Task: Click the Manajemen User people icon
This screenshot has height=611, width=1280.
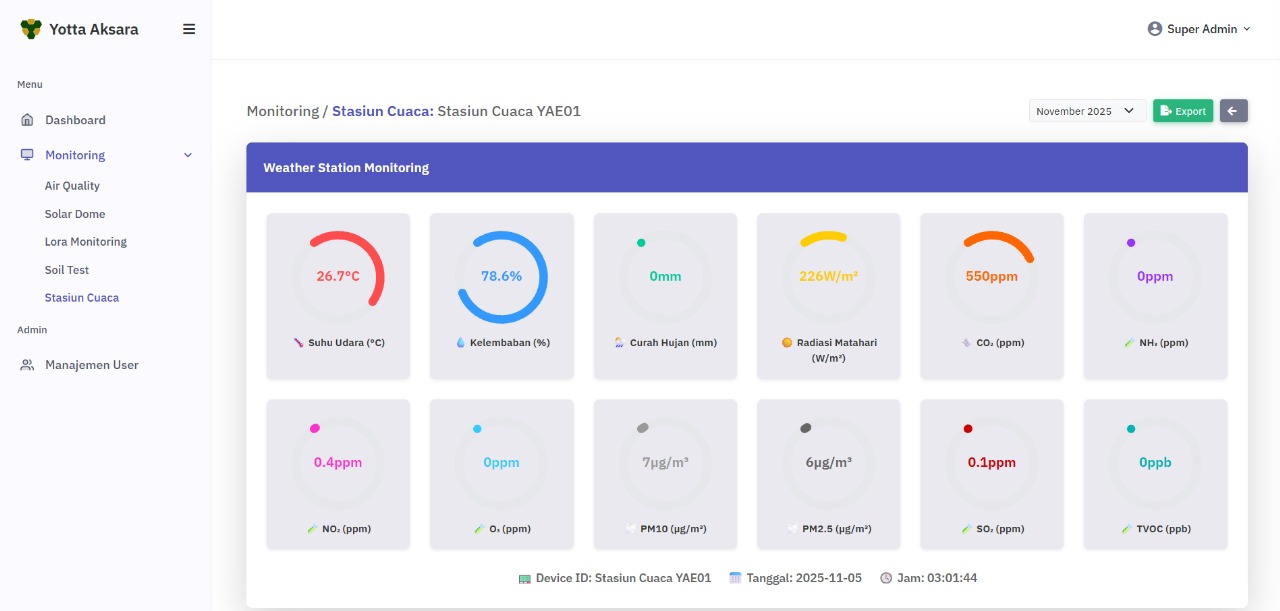Action: tap(27, 365)
